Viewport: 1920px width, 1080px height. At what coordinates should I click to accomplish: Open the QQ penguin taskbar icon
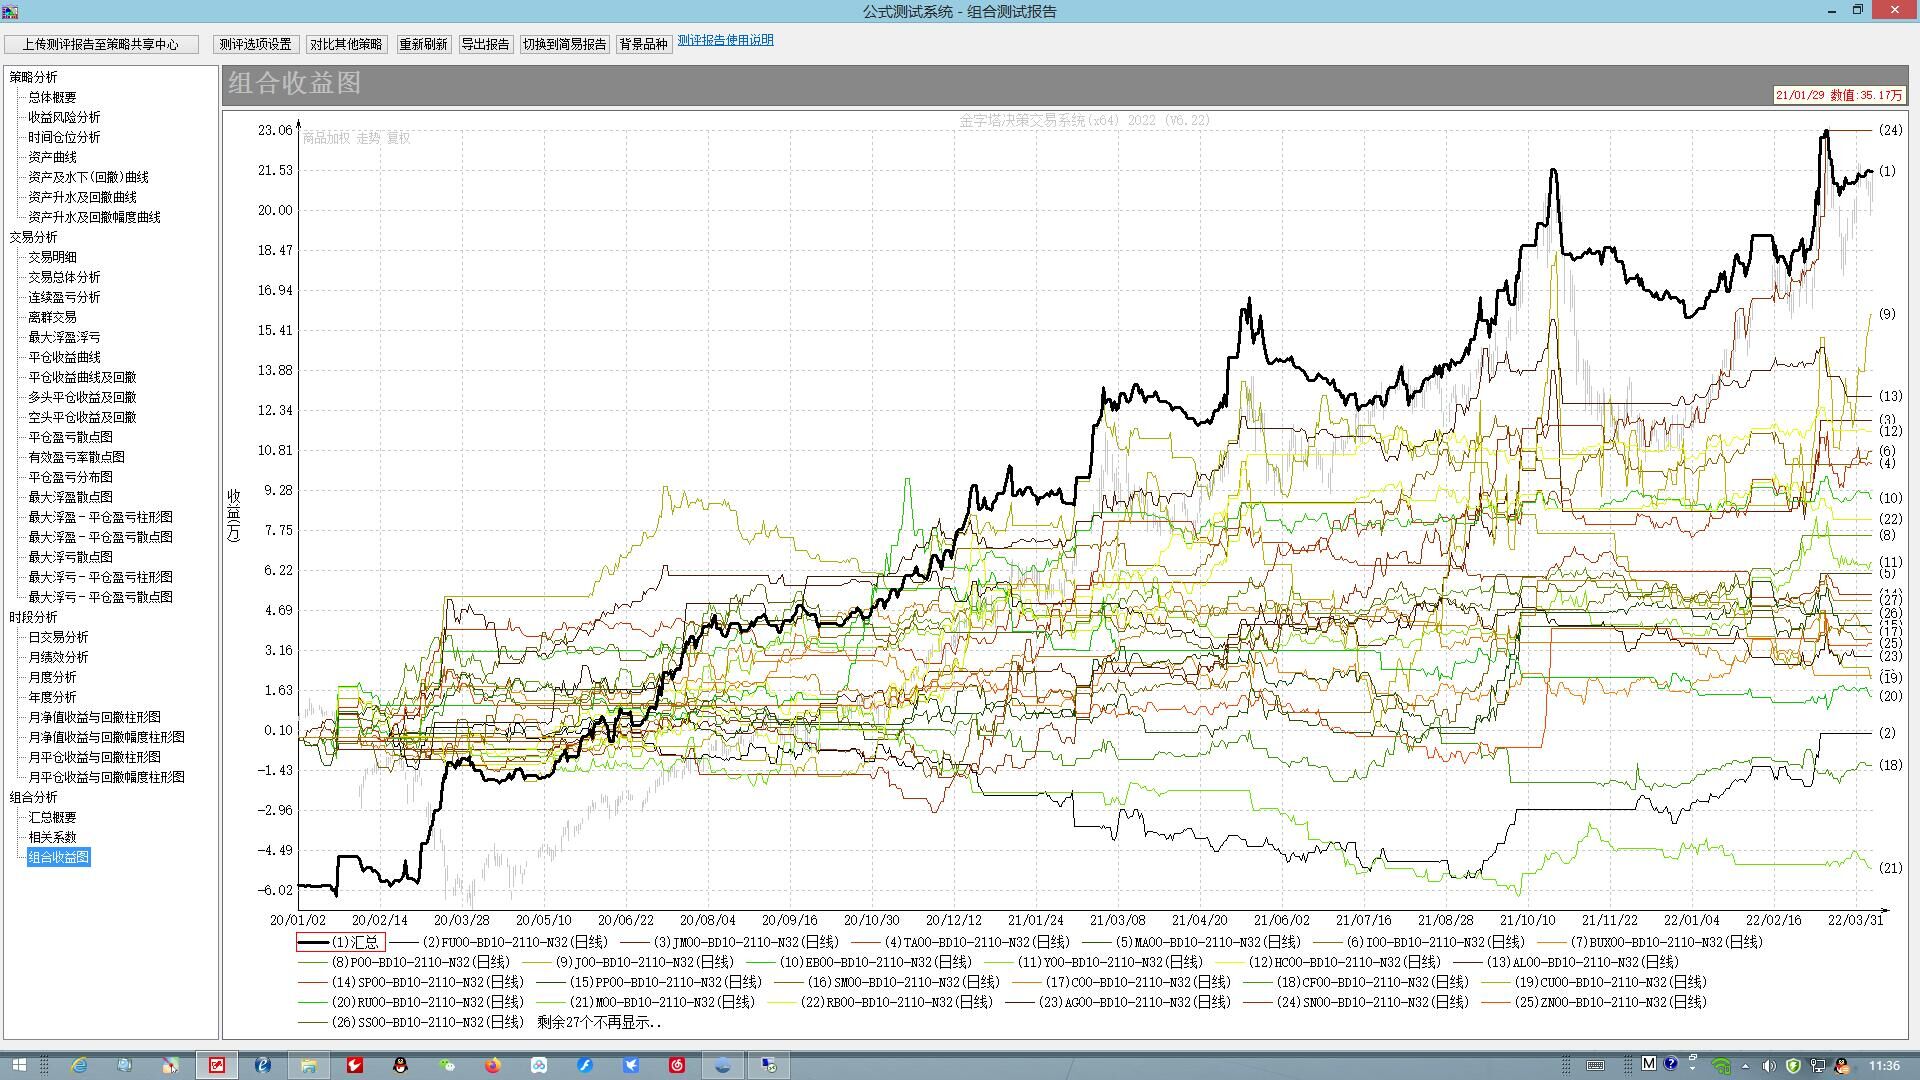401,1065
